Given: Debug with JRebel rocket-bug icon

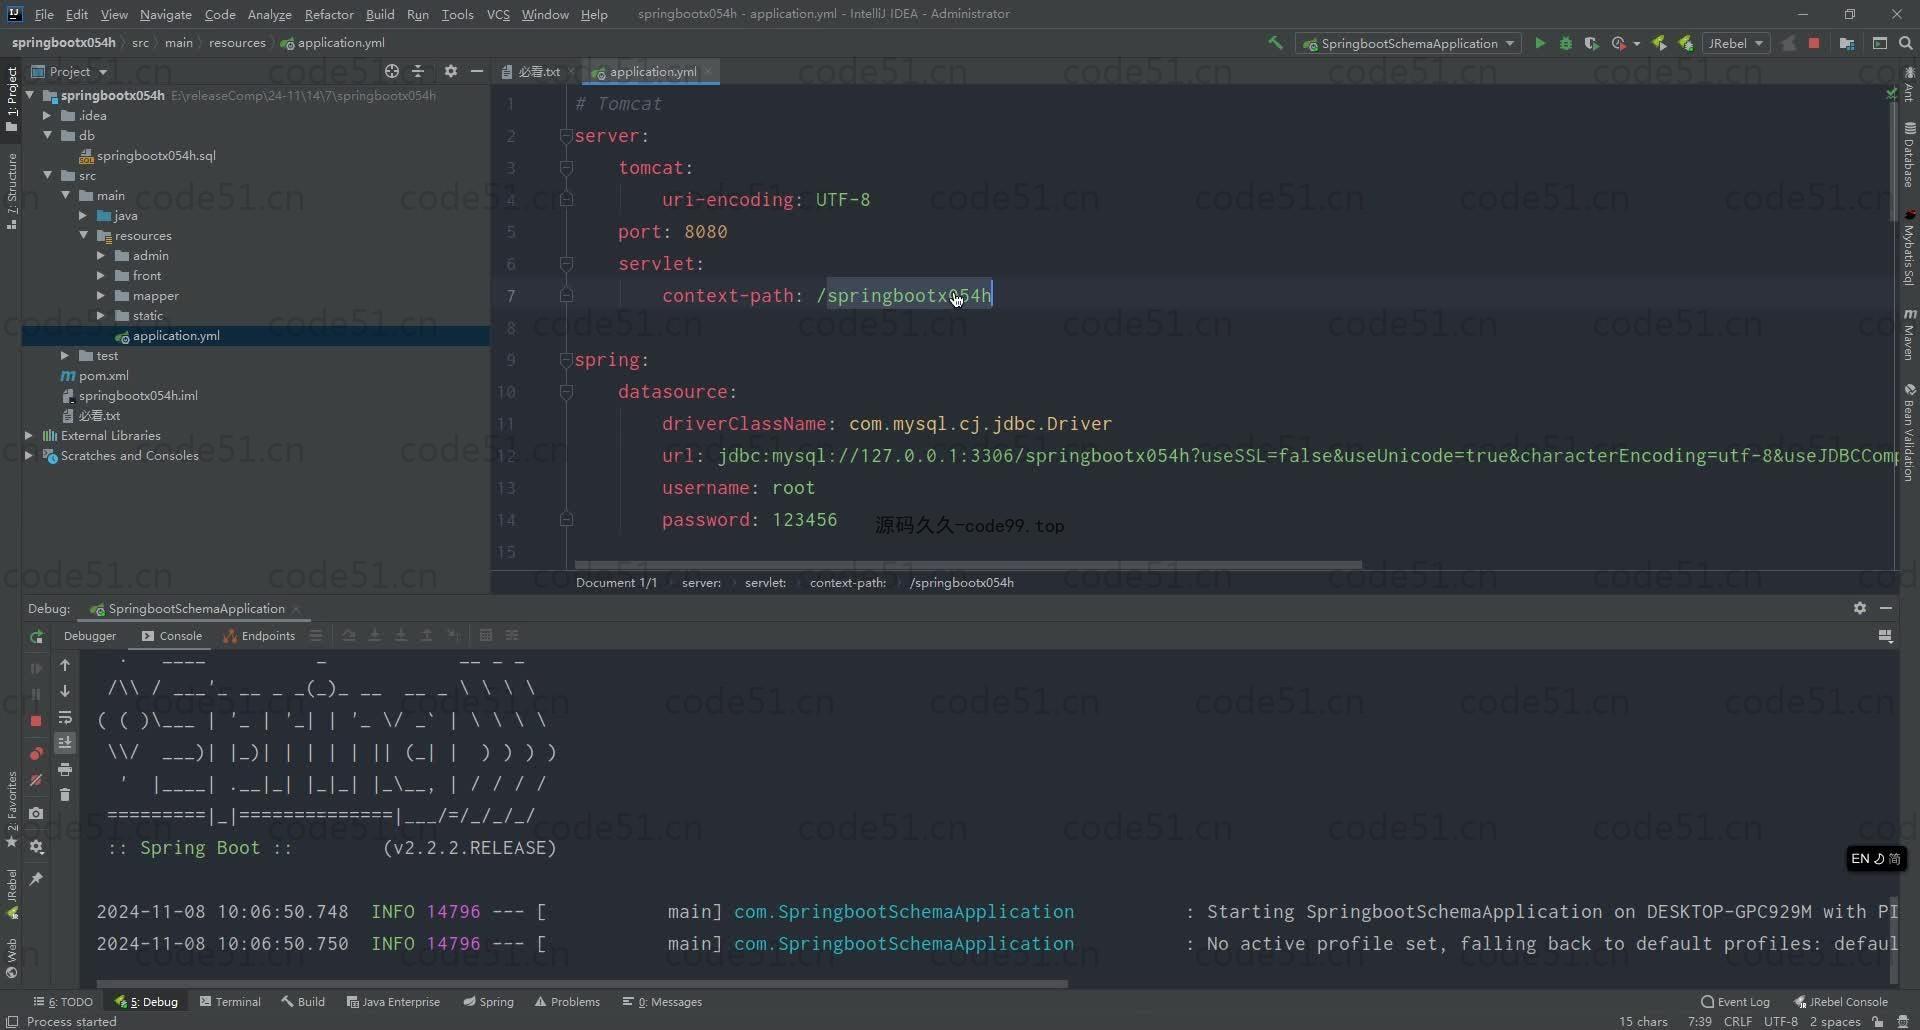Looking at the screenshot, I should point(1686,43).
